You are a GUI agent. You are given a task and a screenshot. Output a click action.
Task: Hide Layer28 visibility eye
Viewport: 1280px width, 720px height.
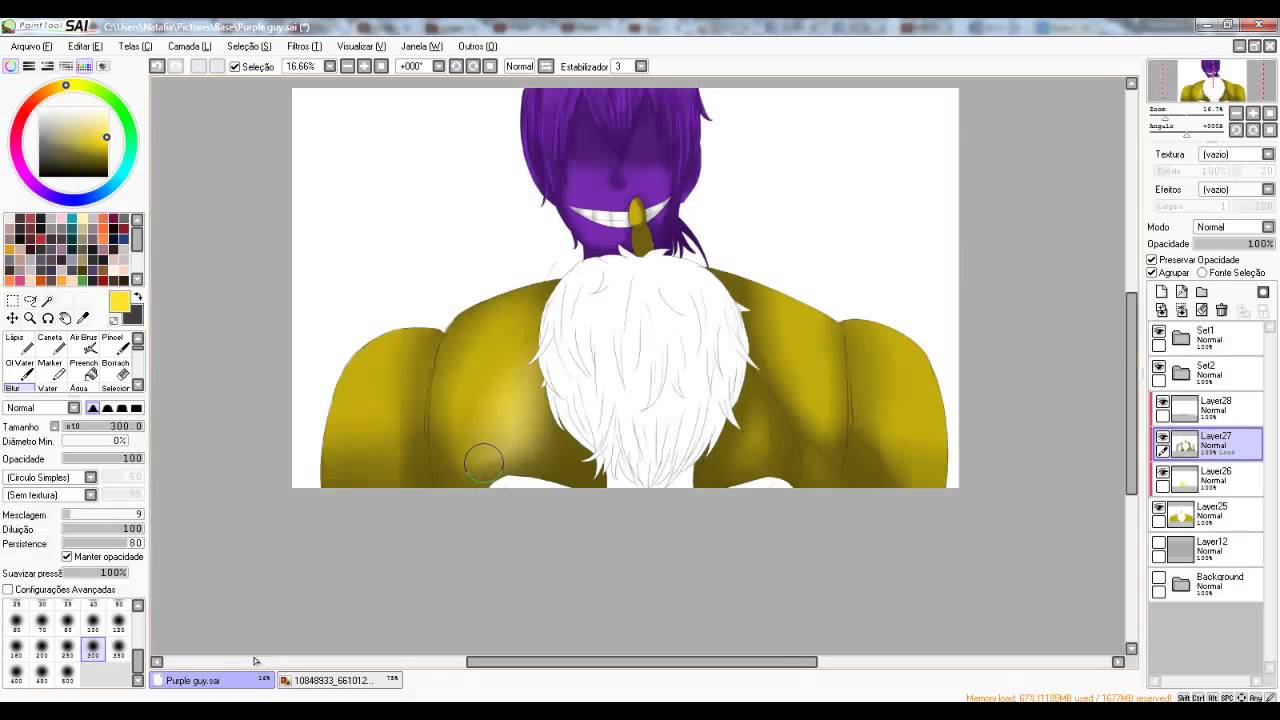pos(1163,402)
